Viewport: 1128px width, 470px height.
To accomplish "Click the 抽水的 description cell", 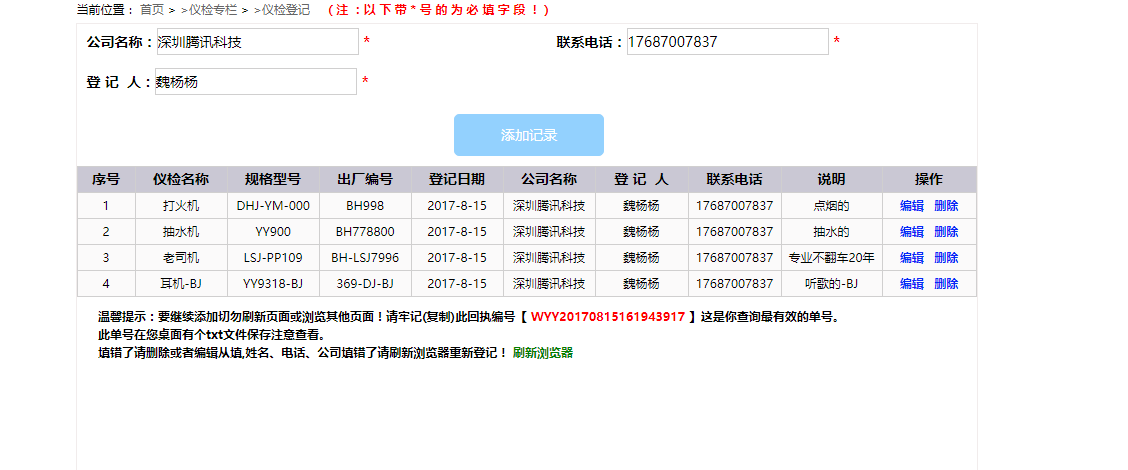I will pyautogui.click(x=832, y=232).
